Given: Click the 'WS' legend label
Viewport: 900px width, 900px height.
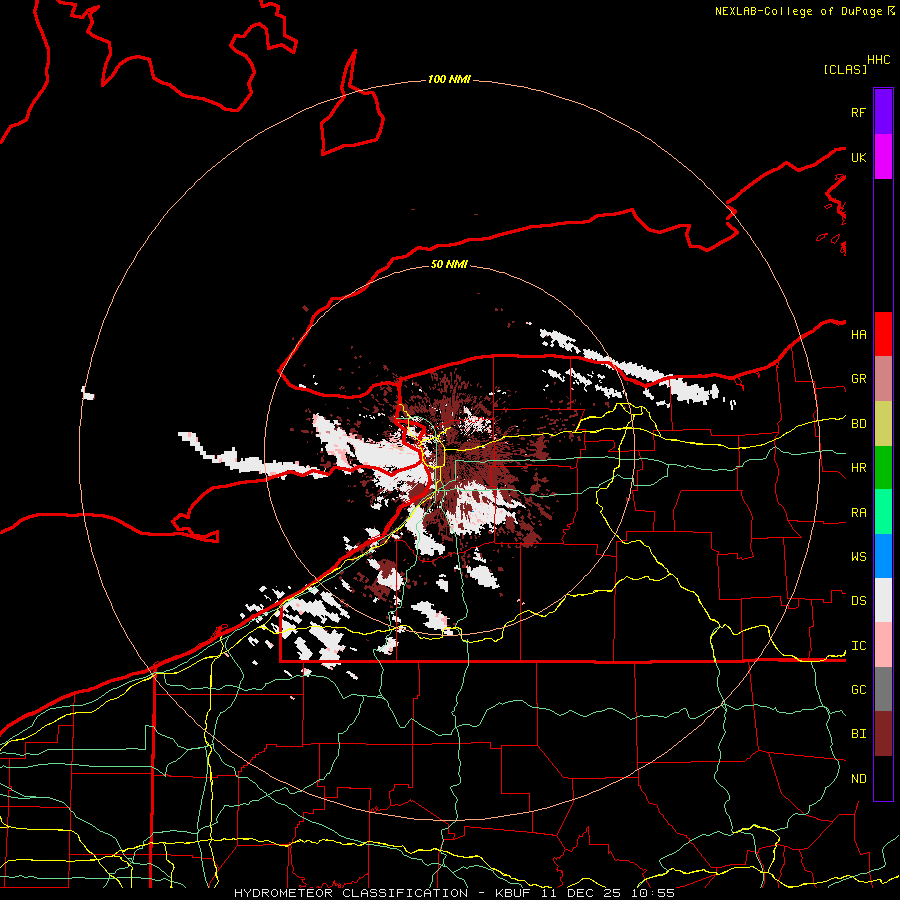Looking at the screenshot, I should pyautogui.click(x=858, y=557).
